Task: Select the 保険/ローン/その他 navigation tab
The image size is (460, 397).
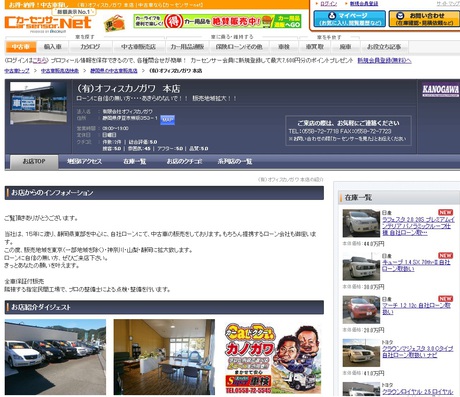Action: (x=239, y=47)
